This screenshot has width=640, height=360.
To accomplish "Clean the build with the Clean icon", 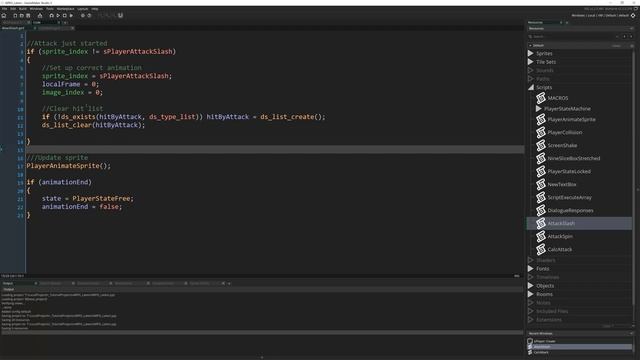I will click(x=71, y=16).
